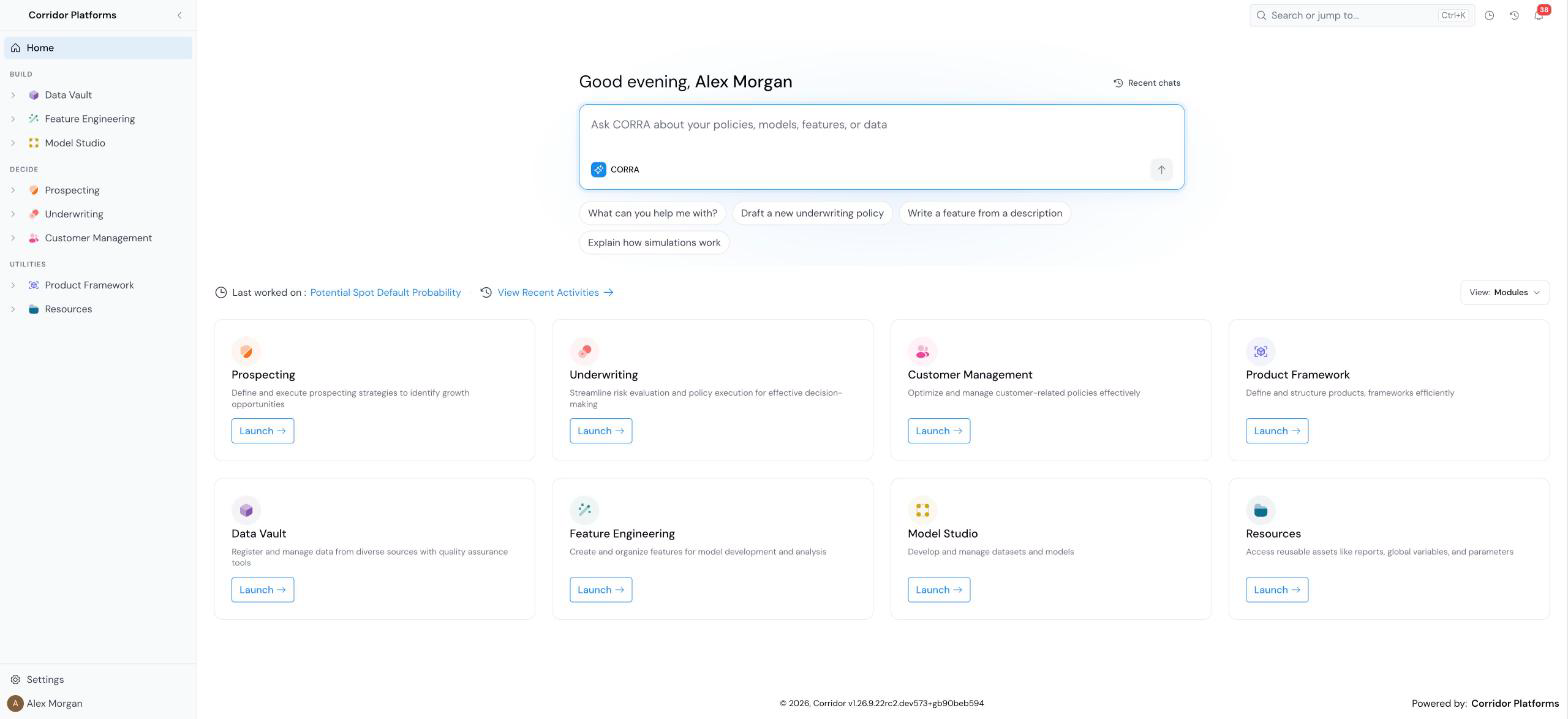Launch the Feature Engineering module
This screenshot has height=719, width=1568.
pyautogui.click(x=601, y=590)
